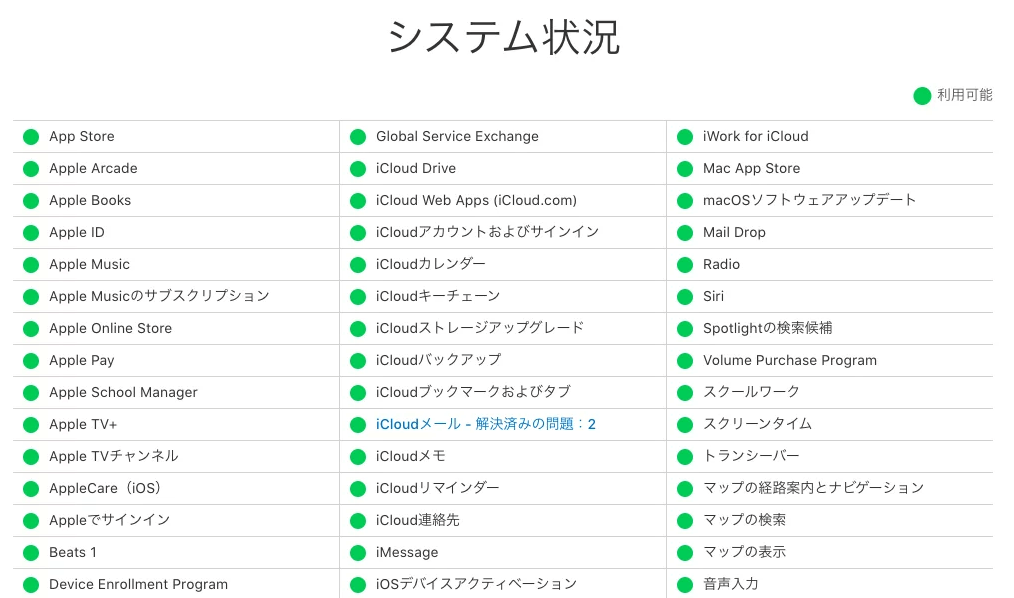Select the Apple Music text
This screenshot has width=1014, height=598.
tap(89, 264)
